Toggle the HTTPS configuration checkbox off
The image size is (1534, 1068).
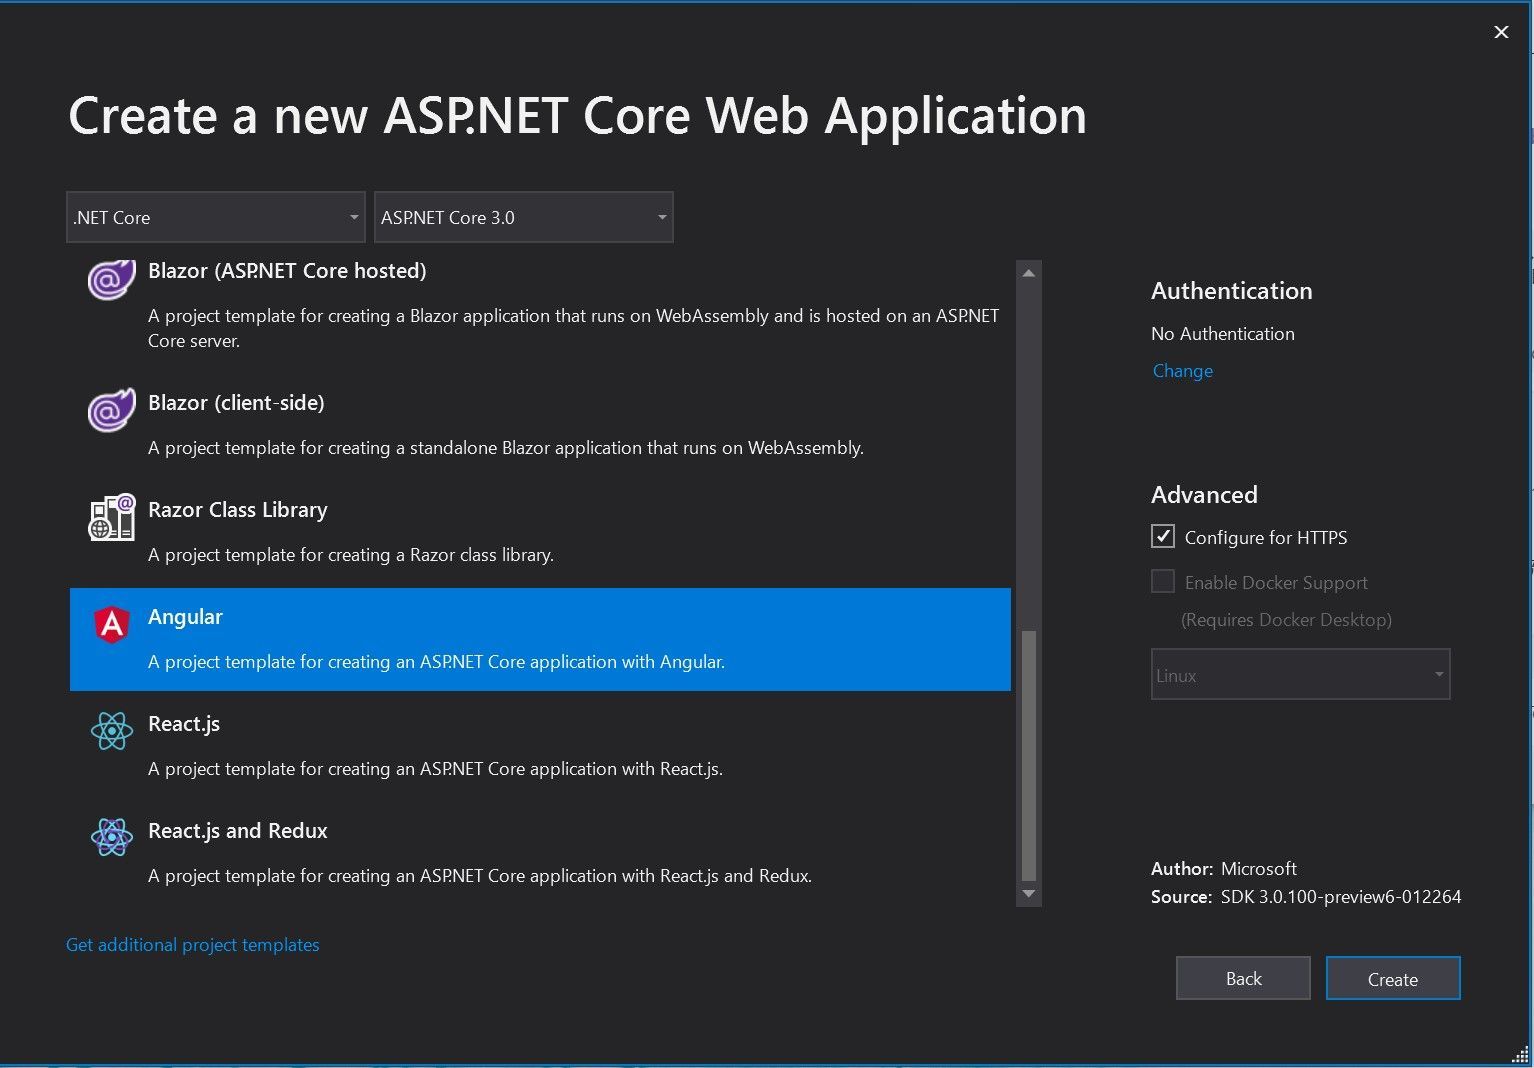(1162, 536)
